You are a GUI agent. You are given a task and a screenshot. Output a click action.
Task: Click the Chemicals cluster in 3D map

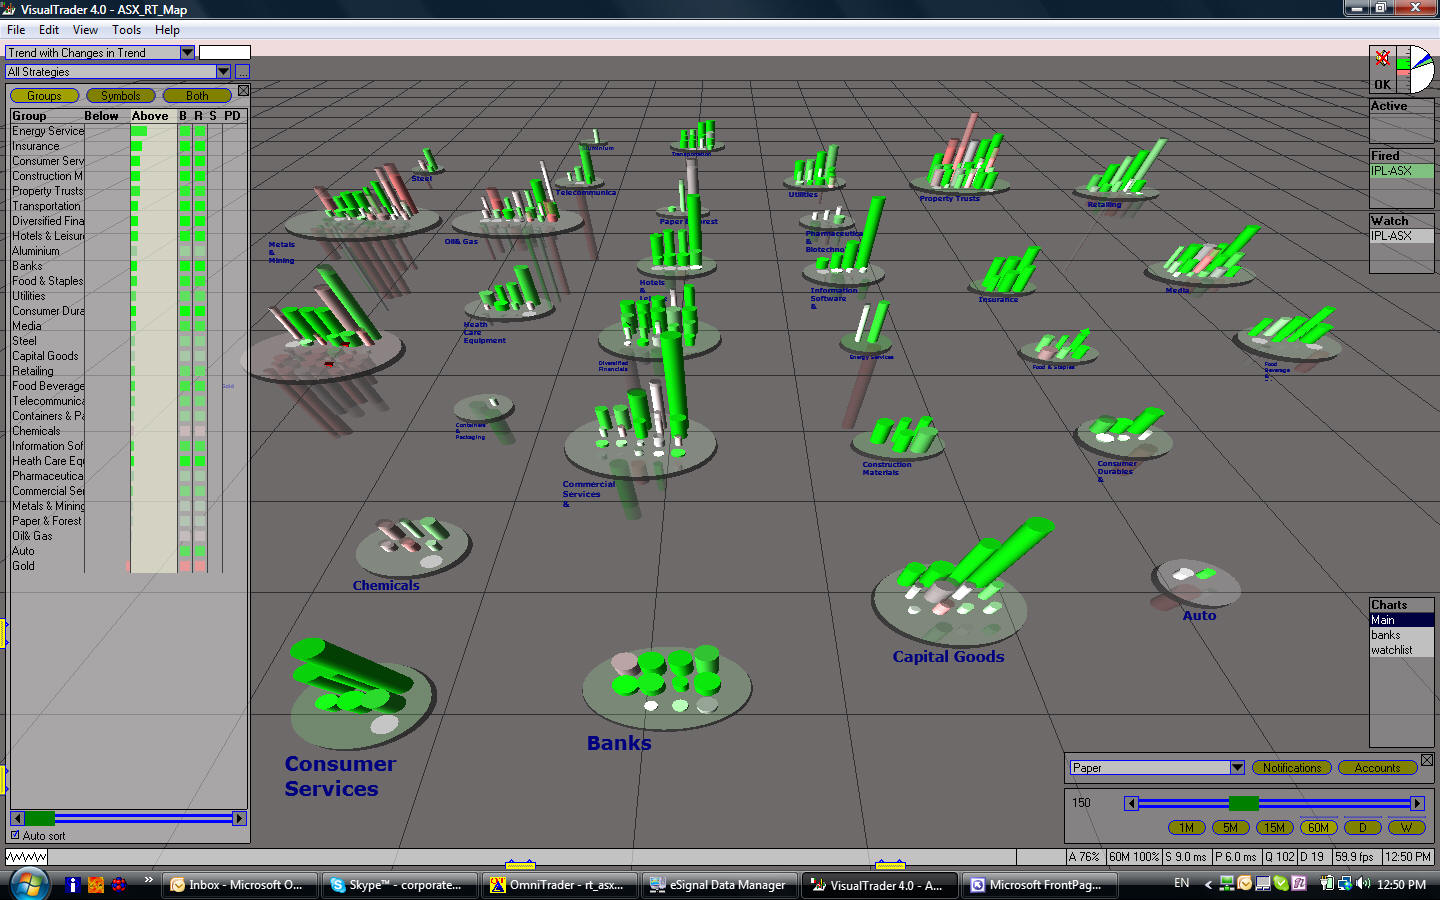click(x=413, y=545)
